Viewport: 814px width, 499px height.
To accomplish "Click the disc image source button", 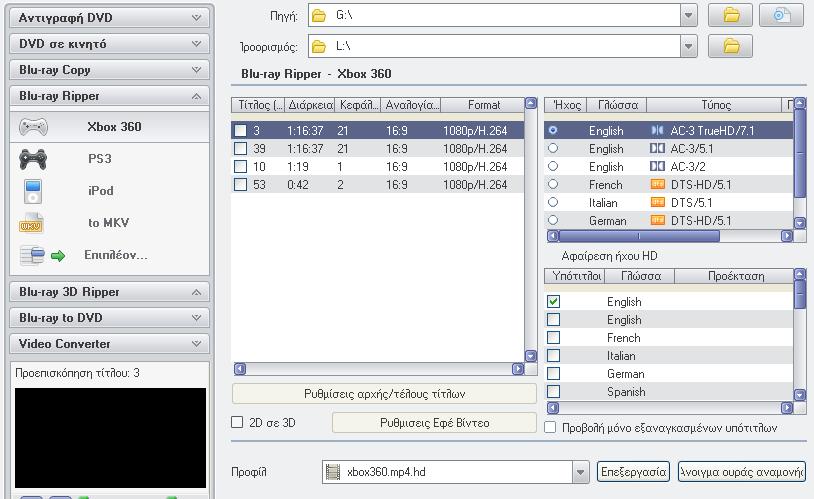I will pyautogui.click(x=781, y=15).
